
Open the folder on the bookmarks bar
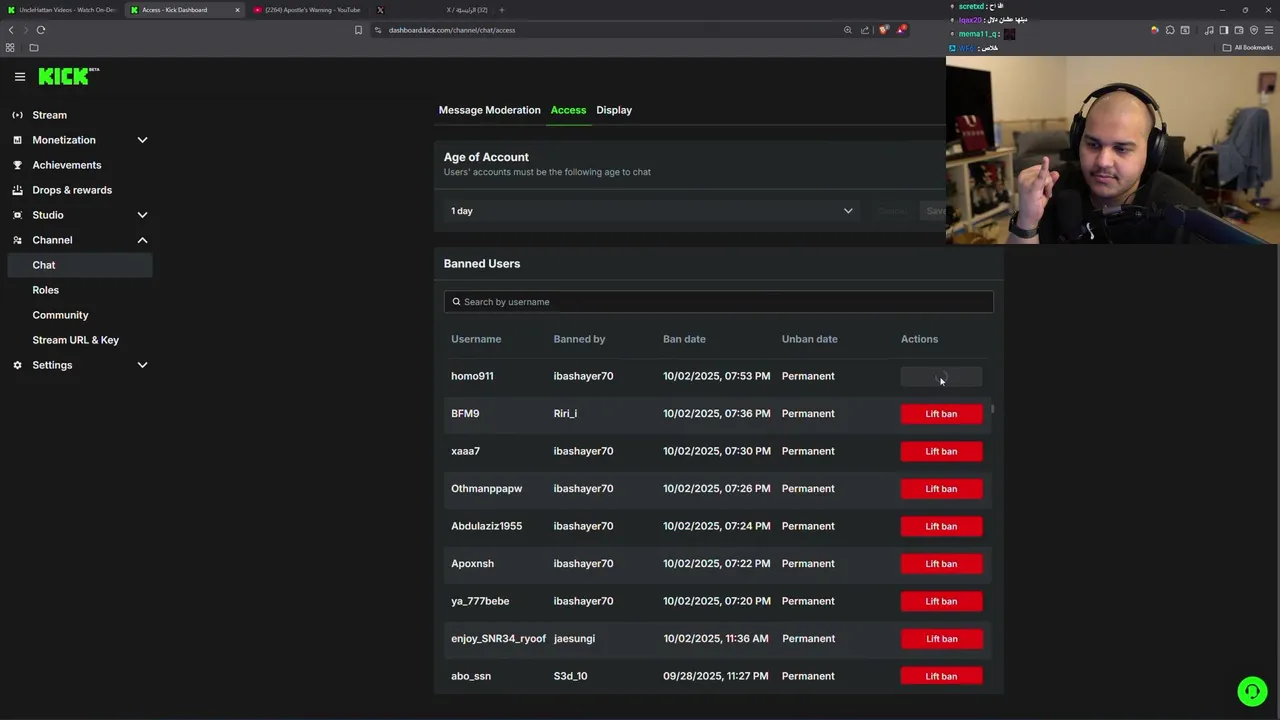(34, 48)
